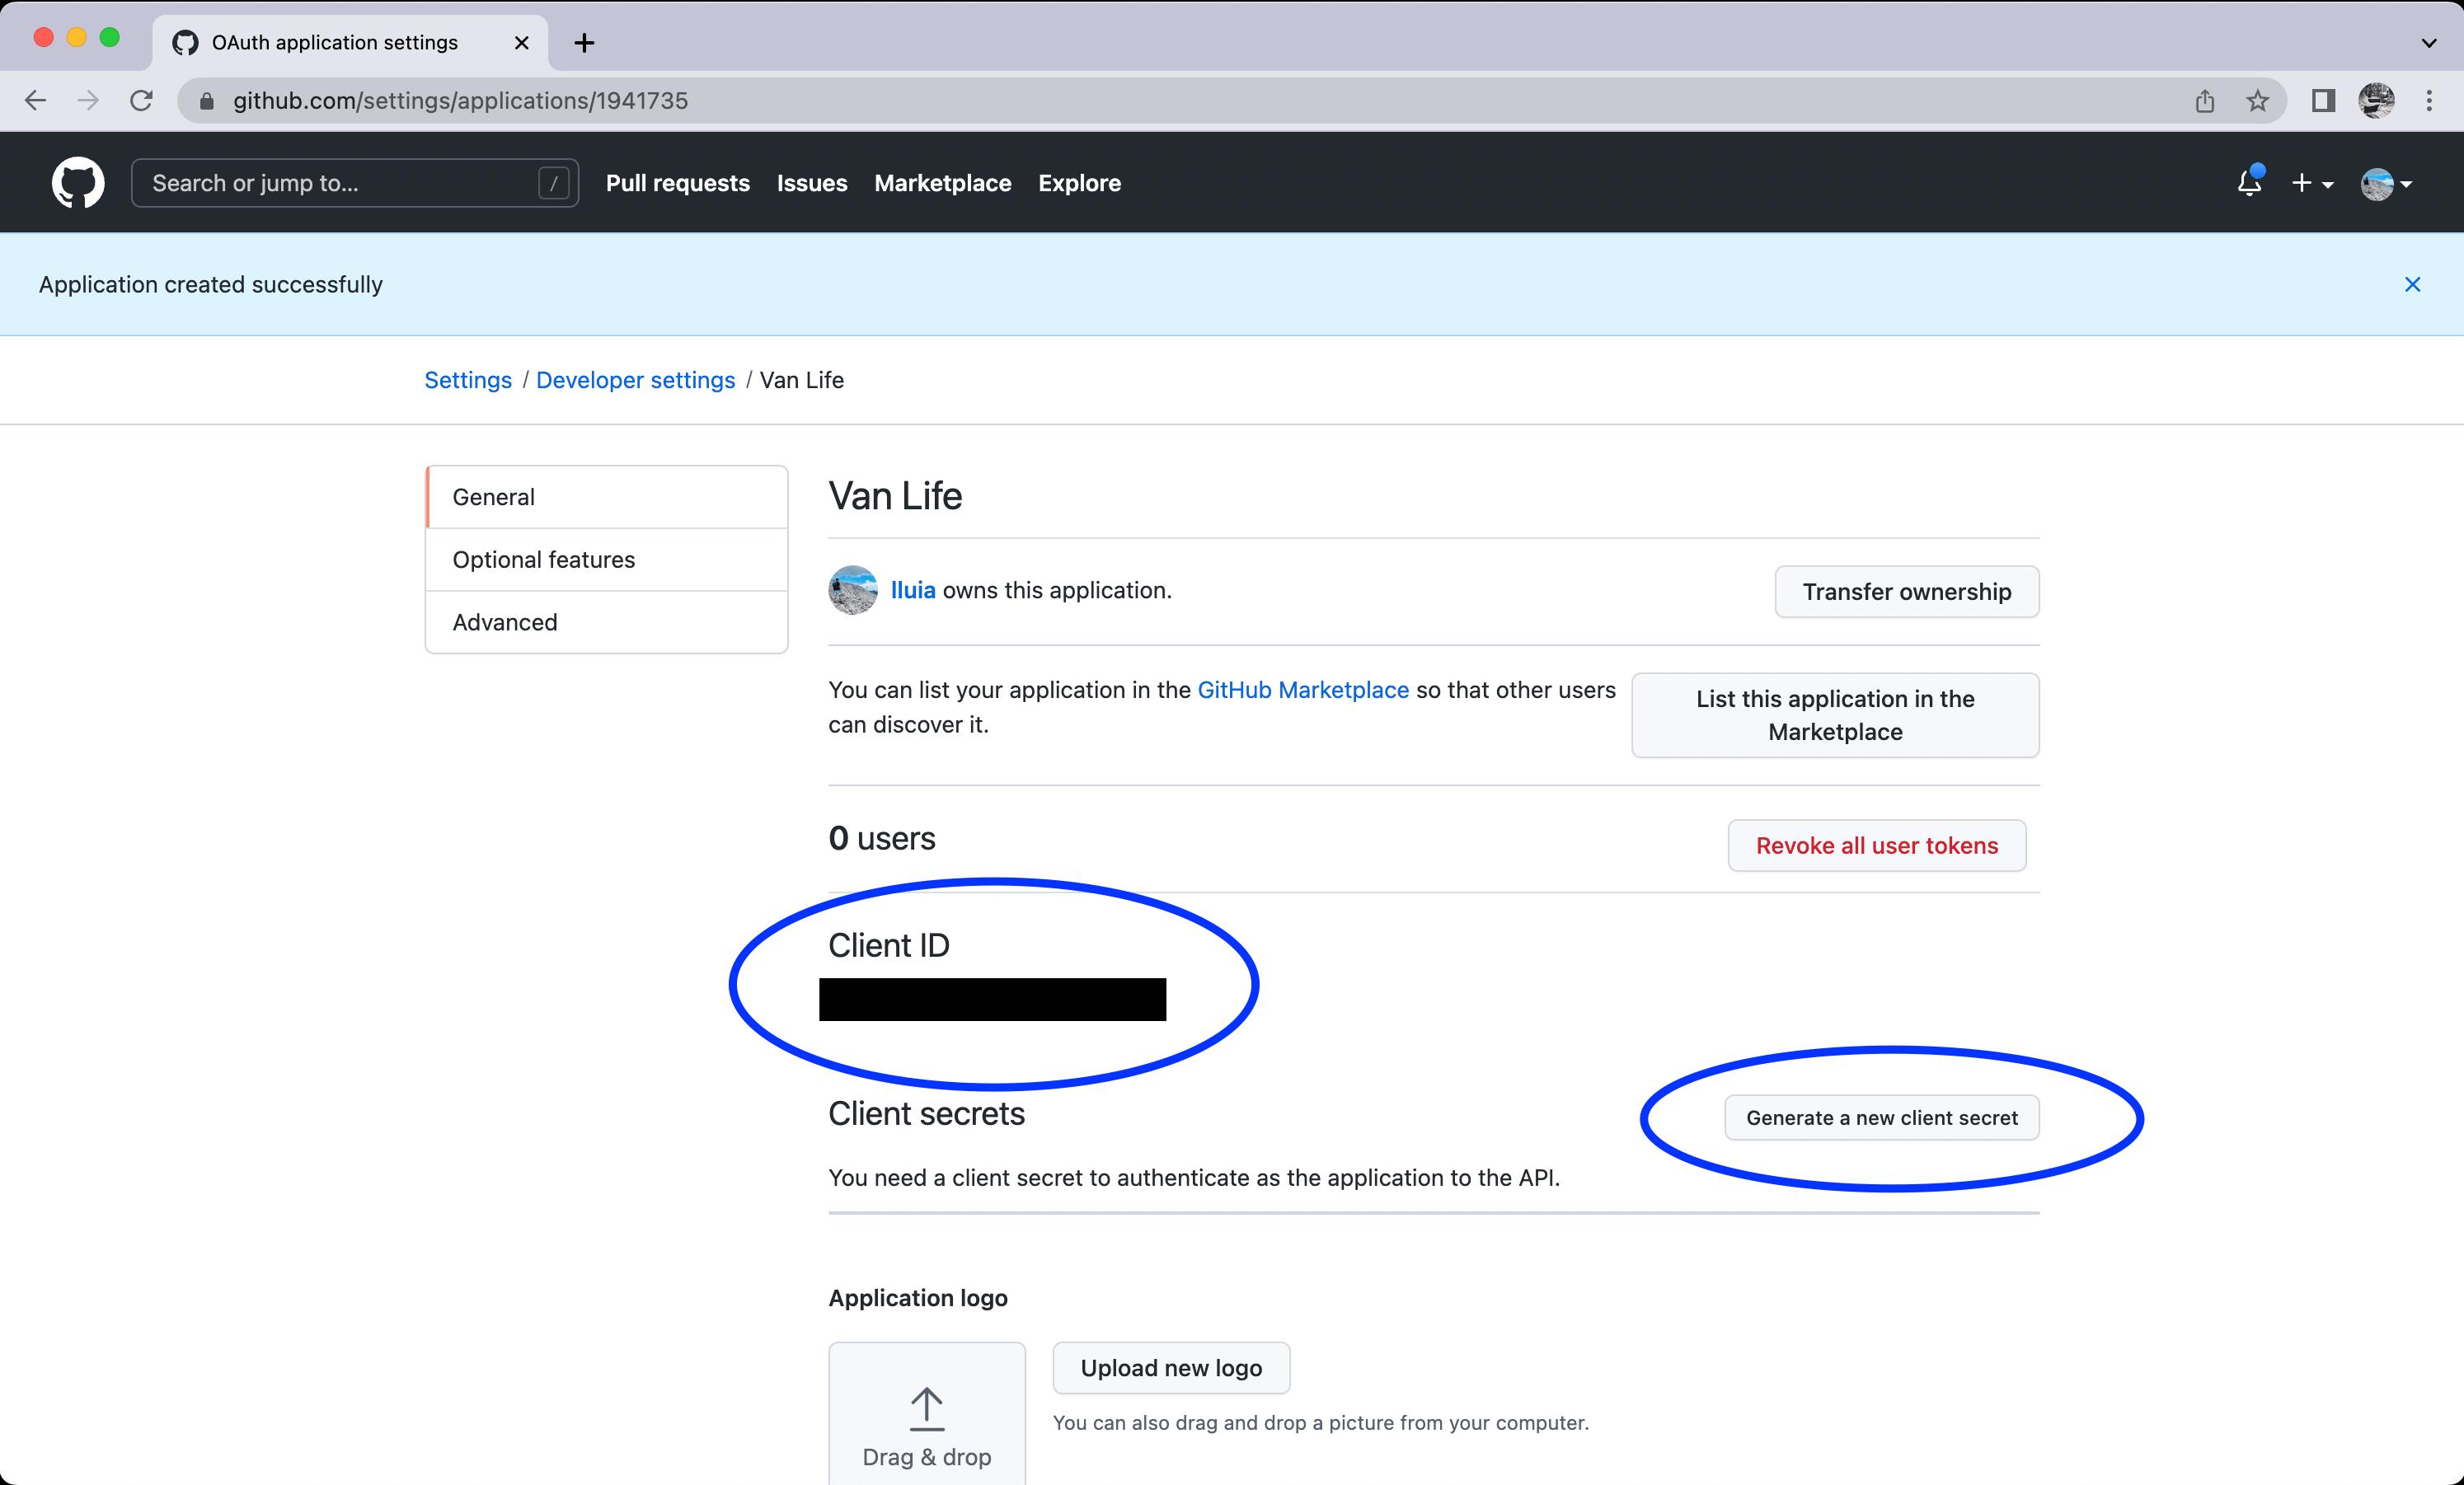Click the lluia username link

point(912,589)
